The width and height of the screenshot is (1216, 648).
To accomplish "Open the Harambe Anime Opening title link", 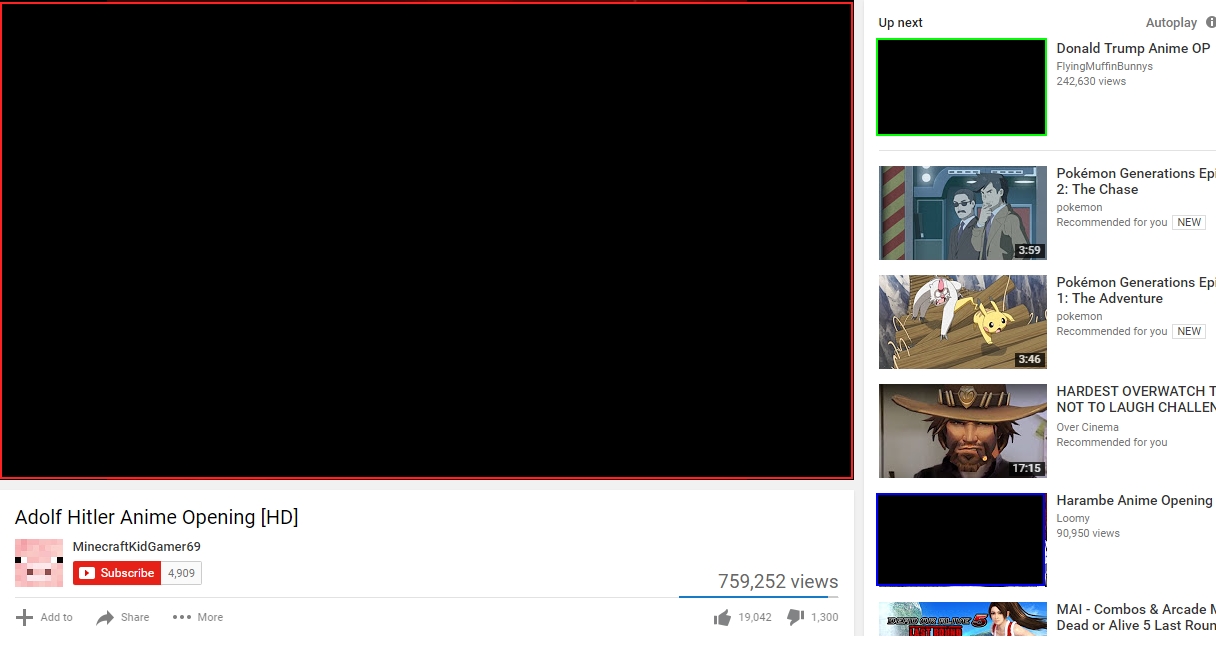I will tap(1134, 500).
